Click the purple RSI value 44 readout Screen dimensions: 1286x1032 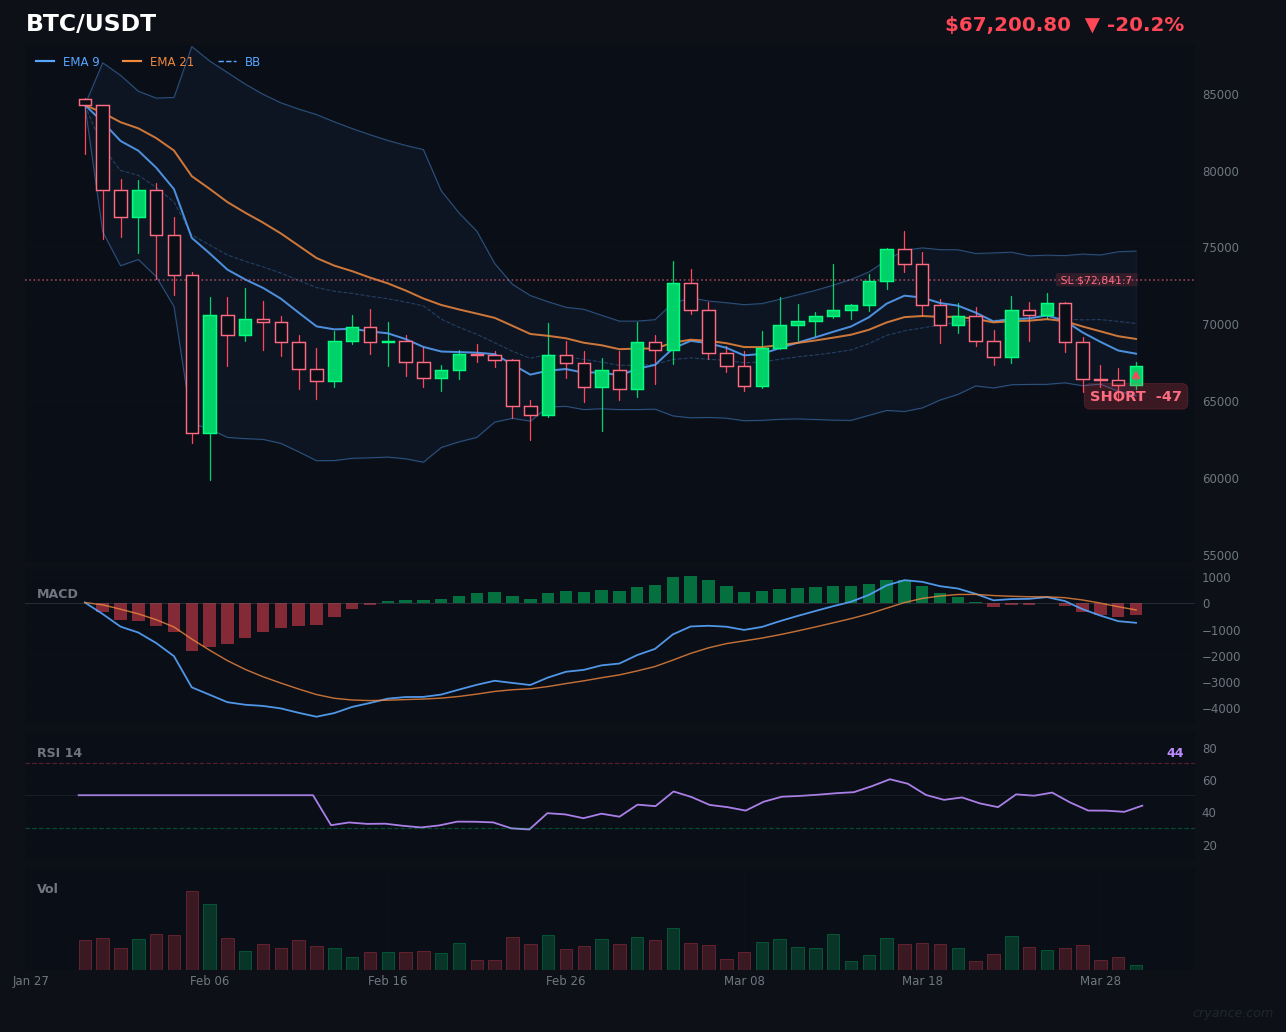point(1175,752)
